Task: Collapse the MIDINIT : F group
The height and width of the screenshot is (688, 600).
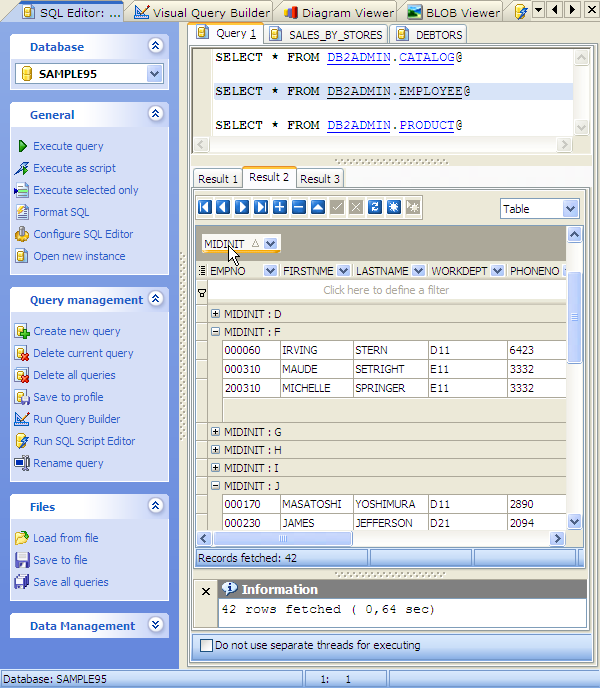Action: (x=215, y=331)
